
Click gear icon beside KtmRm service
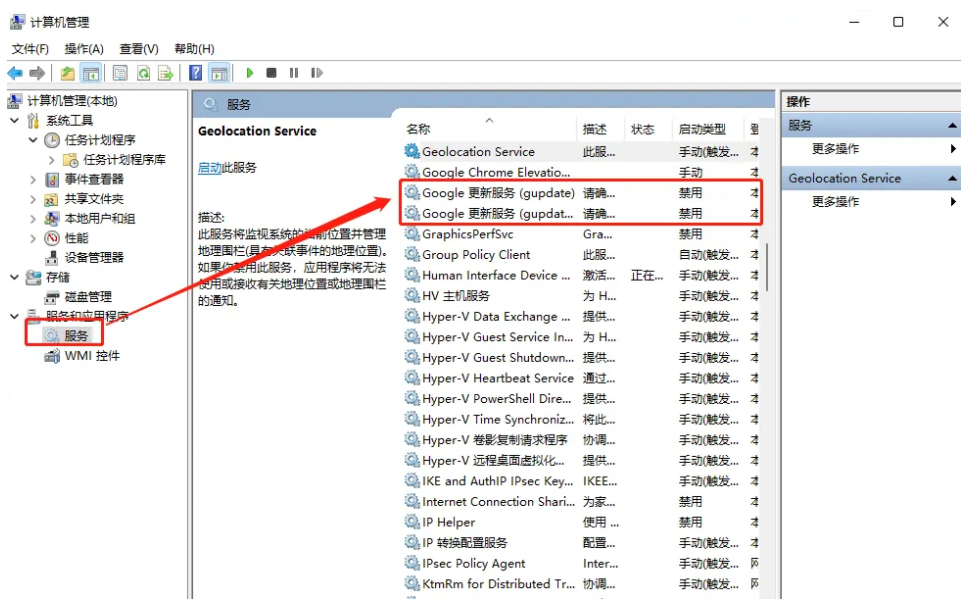pos(412,584)
